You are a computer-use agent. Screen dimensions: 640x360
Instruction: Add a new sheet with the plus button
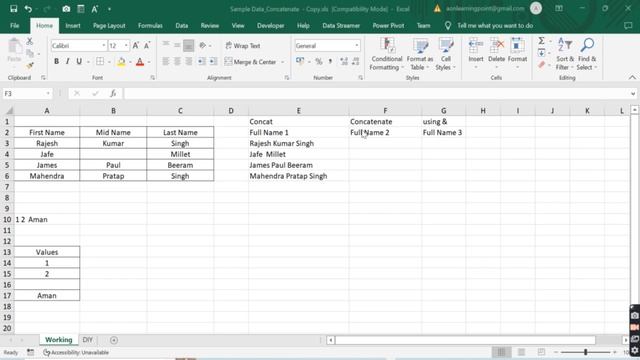click(114, 340)
